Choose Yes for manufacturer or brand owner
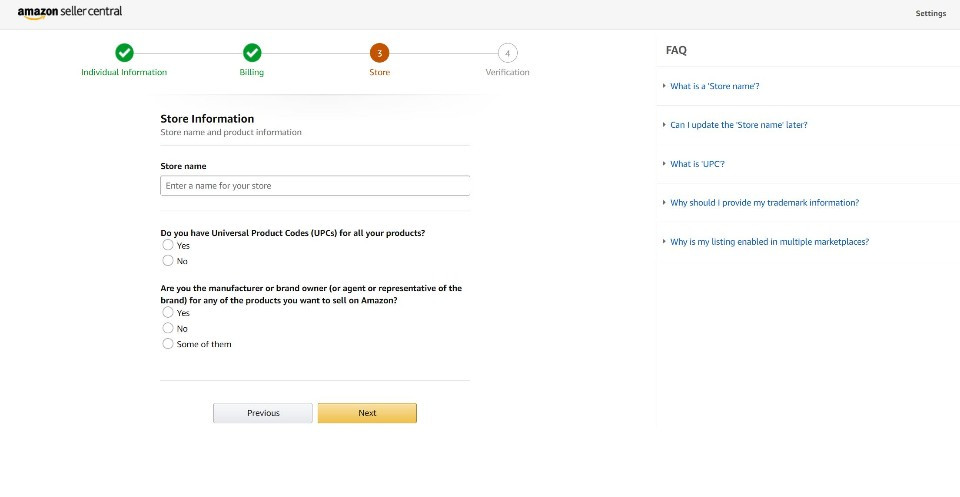This screenshot has width=960, height=497. 168,313
